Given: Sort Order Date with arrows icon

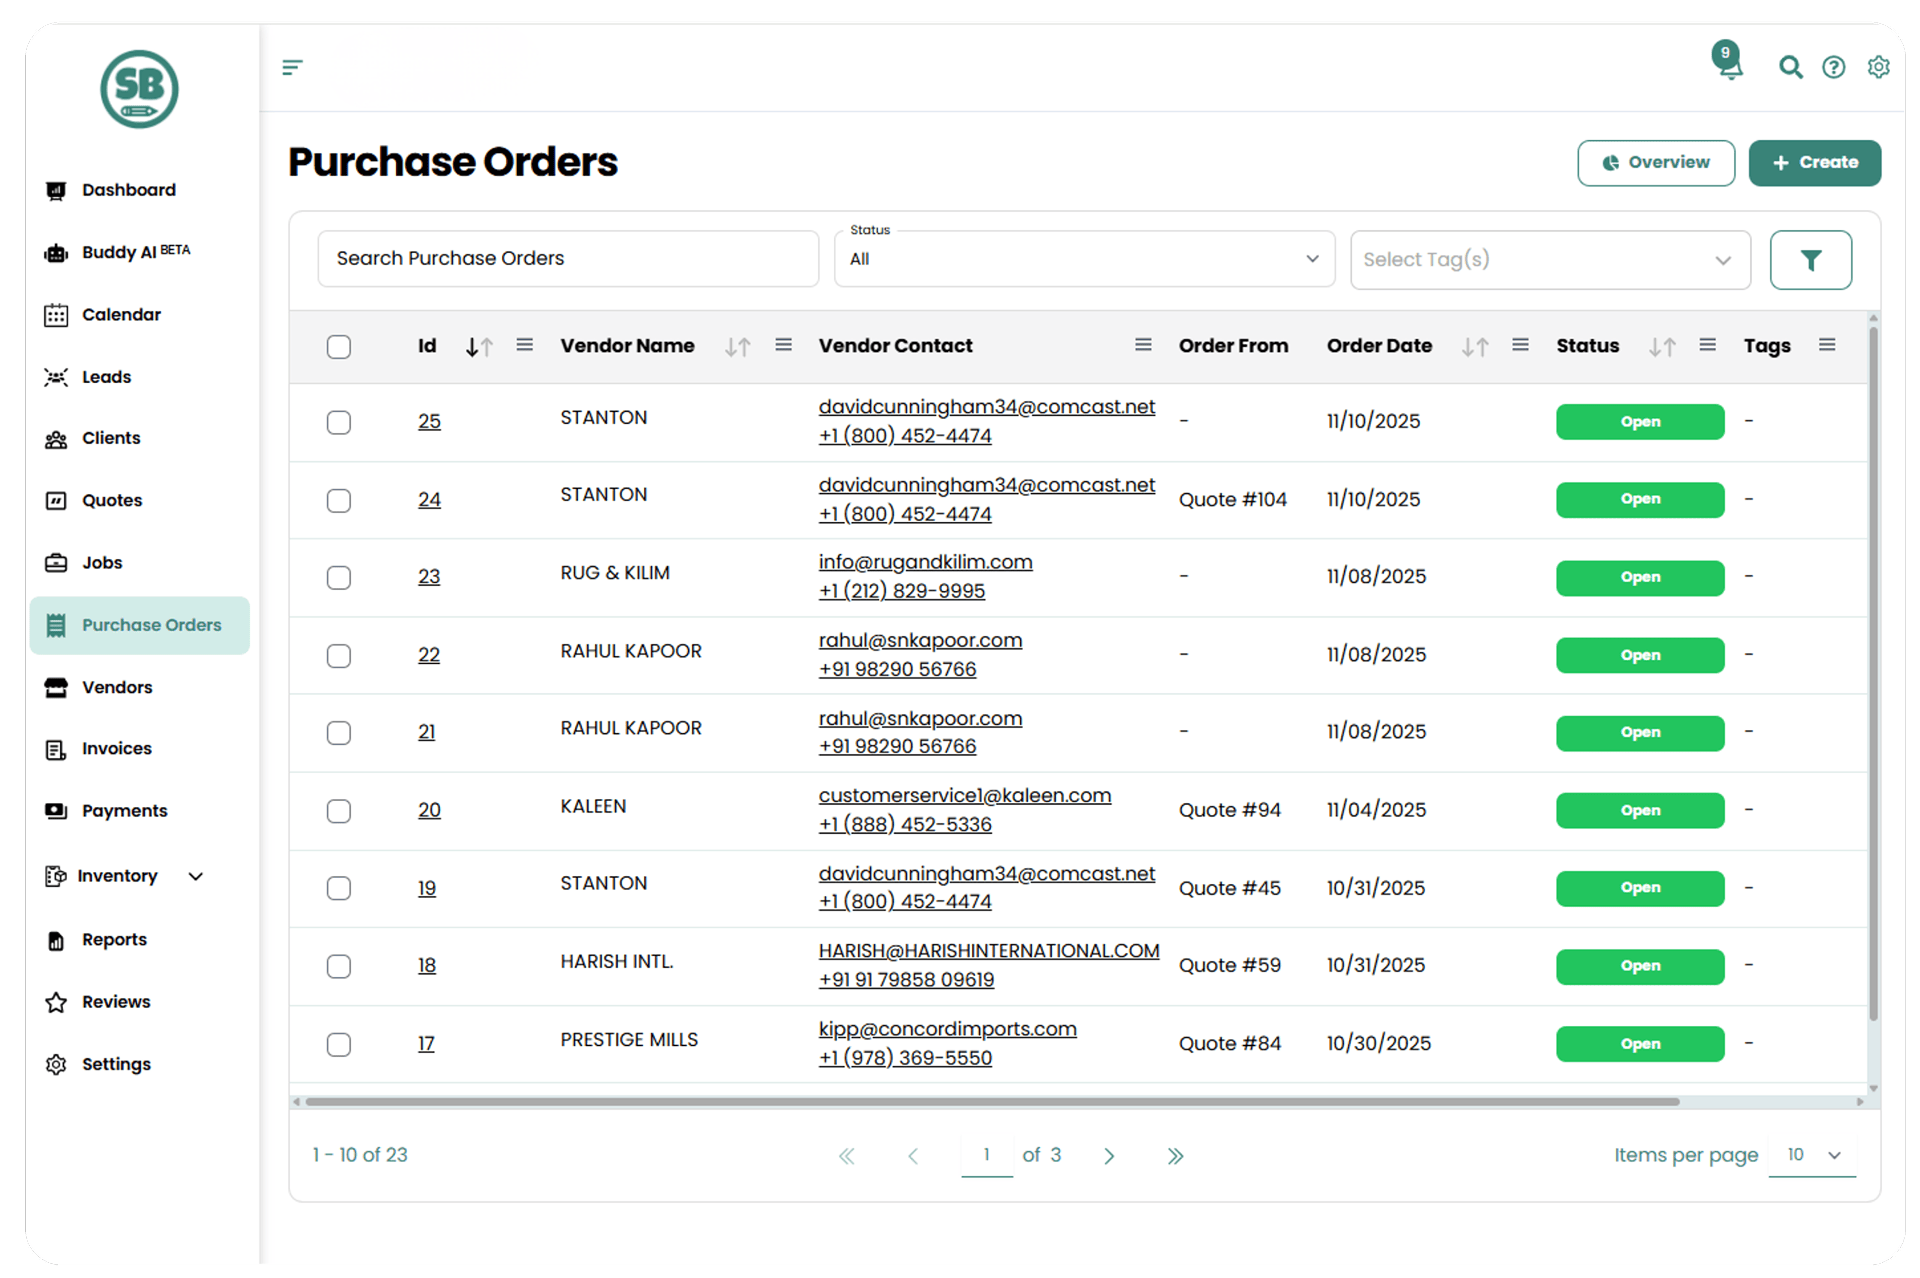Looking at the screenshot, I should click(1474, 347).
